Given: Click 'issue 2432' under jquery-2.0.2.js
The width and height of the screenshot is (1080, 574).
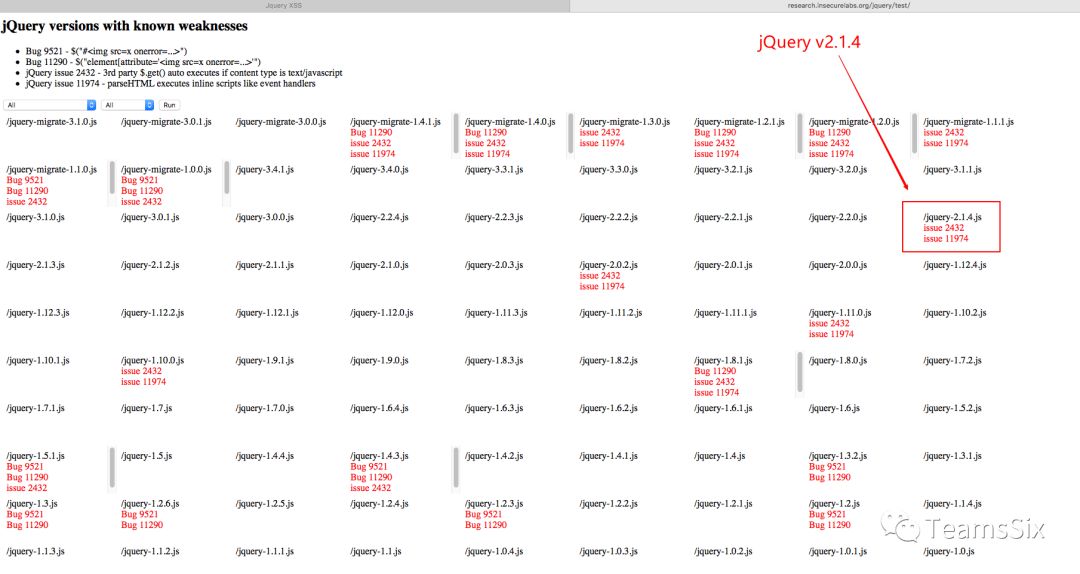Looking at the screenshot, I should (x=600, y=276).
